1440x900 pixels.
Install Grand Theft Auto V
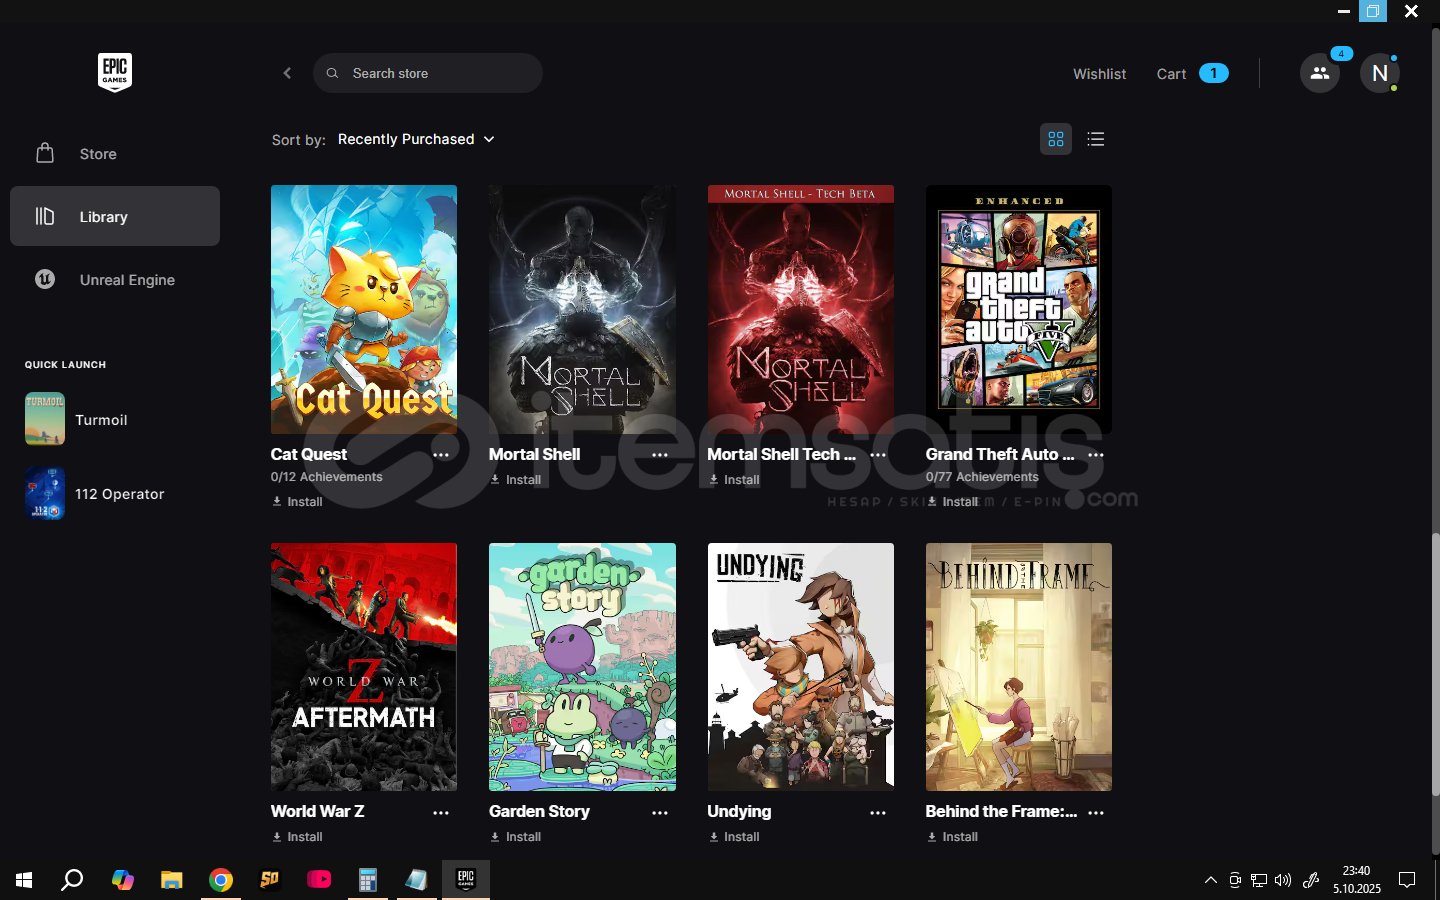point(952,502)
